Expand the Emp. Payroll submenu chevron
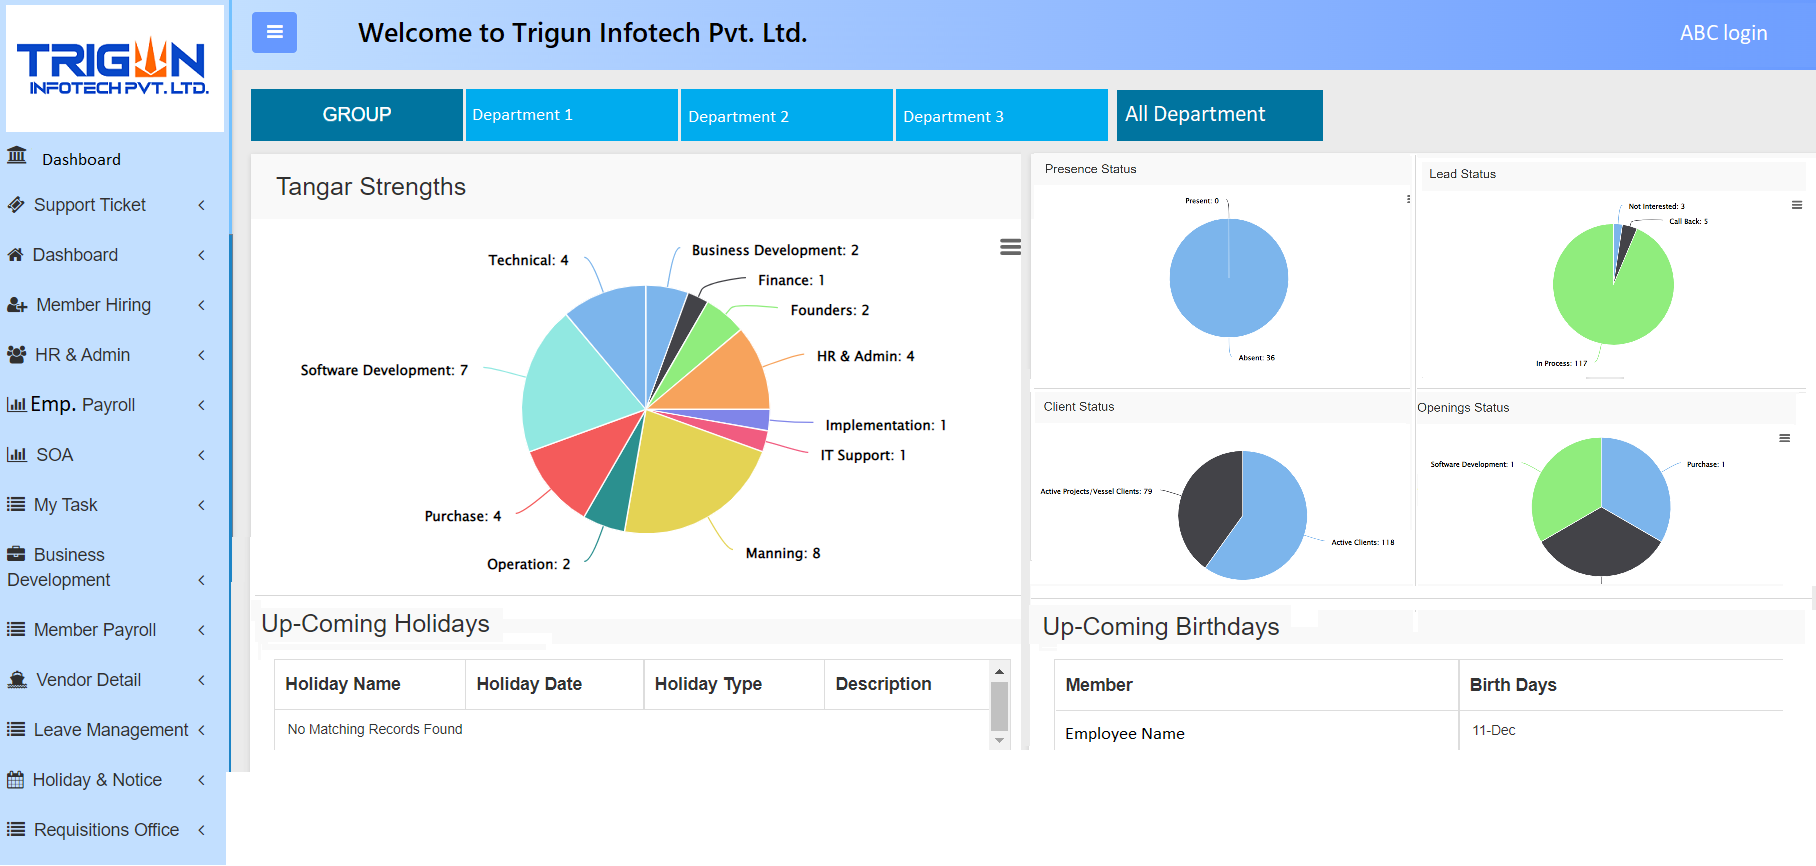 (x=201, y=405)
